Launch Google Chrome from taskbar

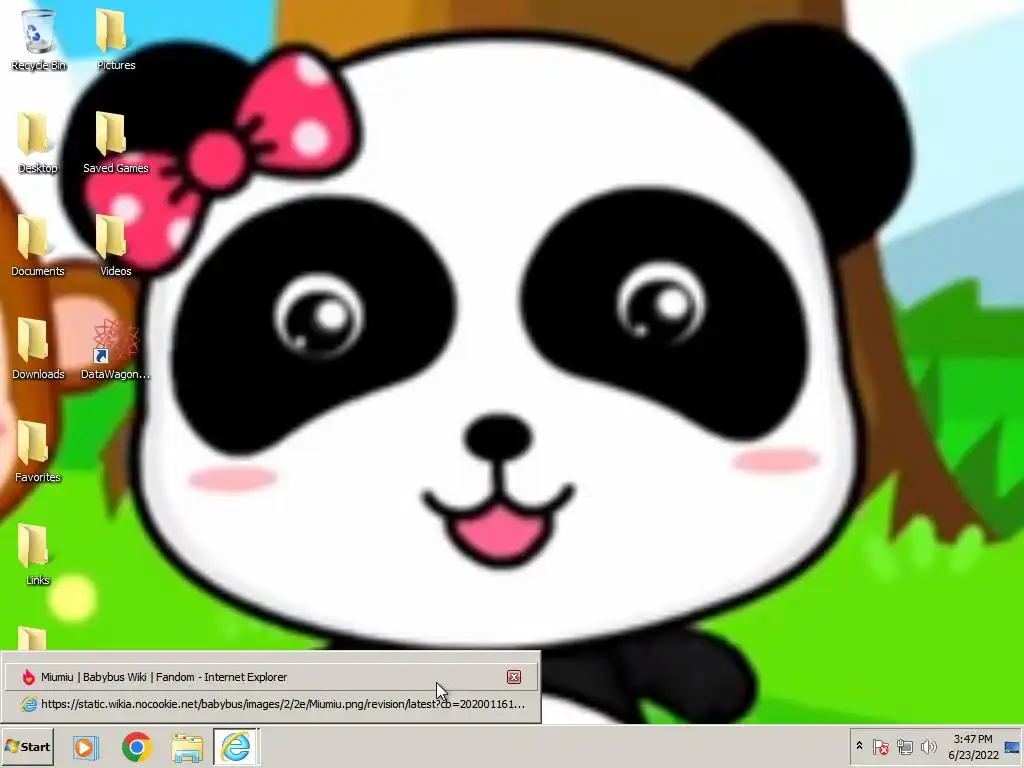tap(136, 747)
